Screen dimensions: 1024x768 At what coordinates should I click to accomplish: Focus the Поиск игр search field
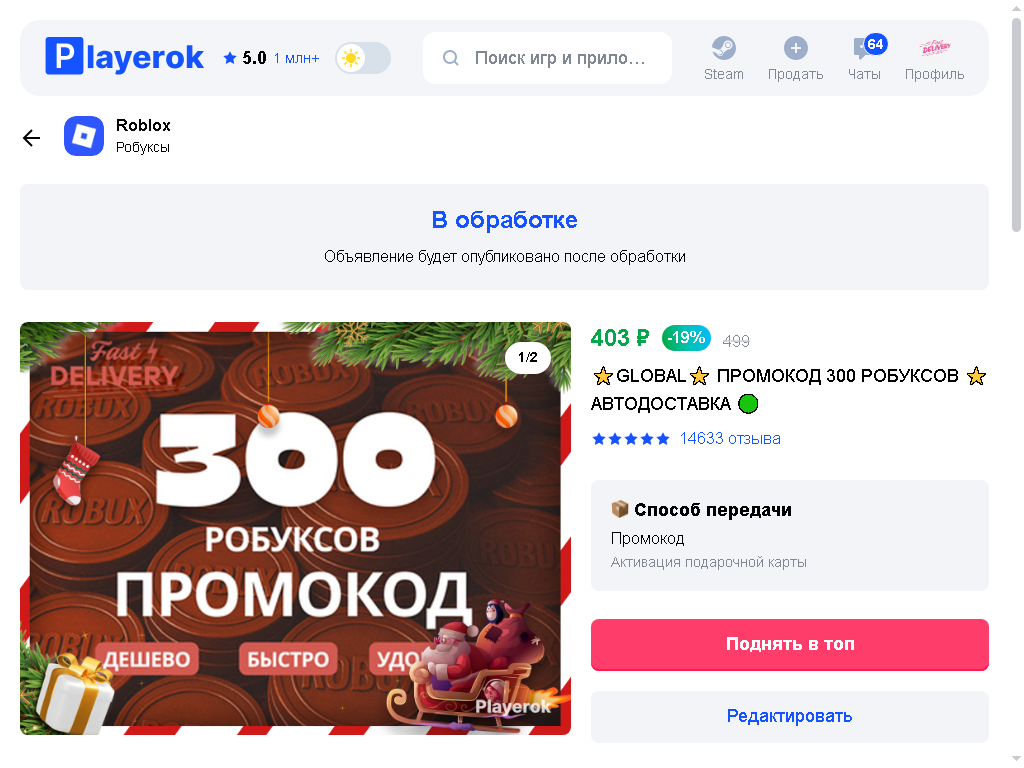click(x=547, y=58)
